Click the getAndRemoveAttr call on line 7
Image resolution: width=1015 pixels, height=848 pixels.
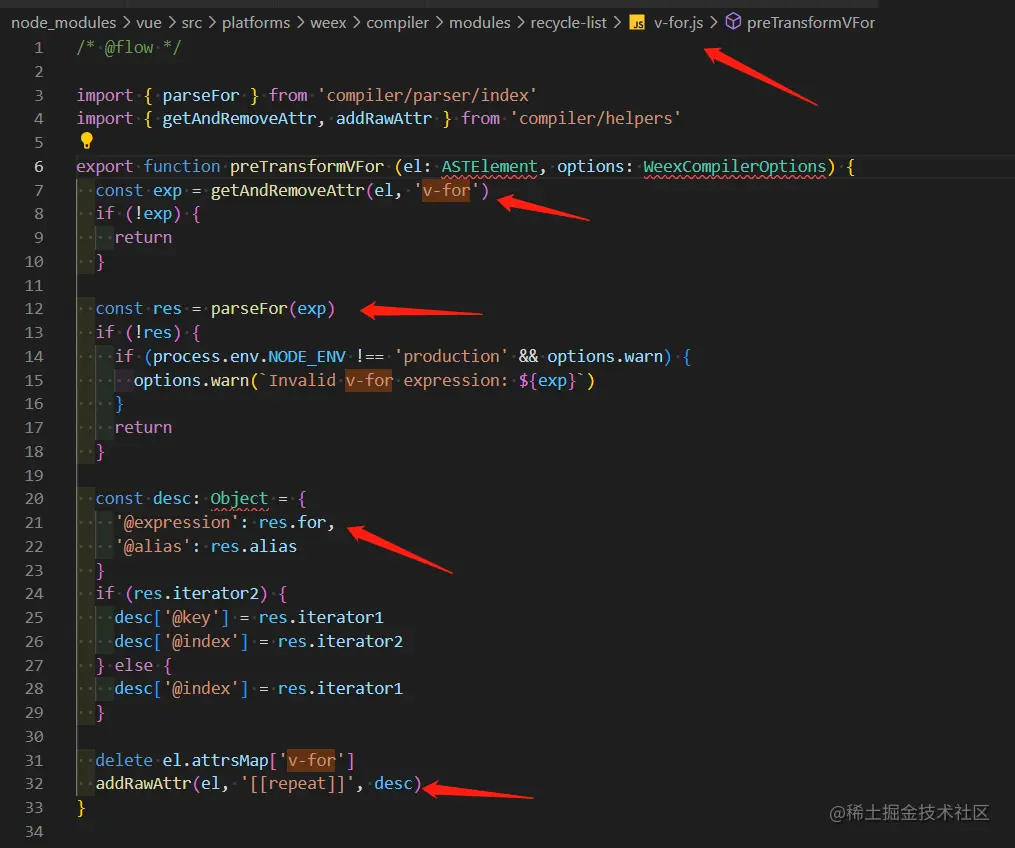287,190
